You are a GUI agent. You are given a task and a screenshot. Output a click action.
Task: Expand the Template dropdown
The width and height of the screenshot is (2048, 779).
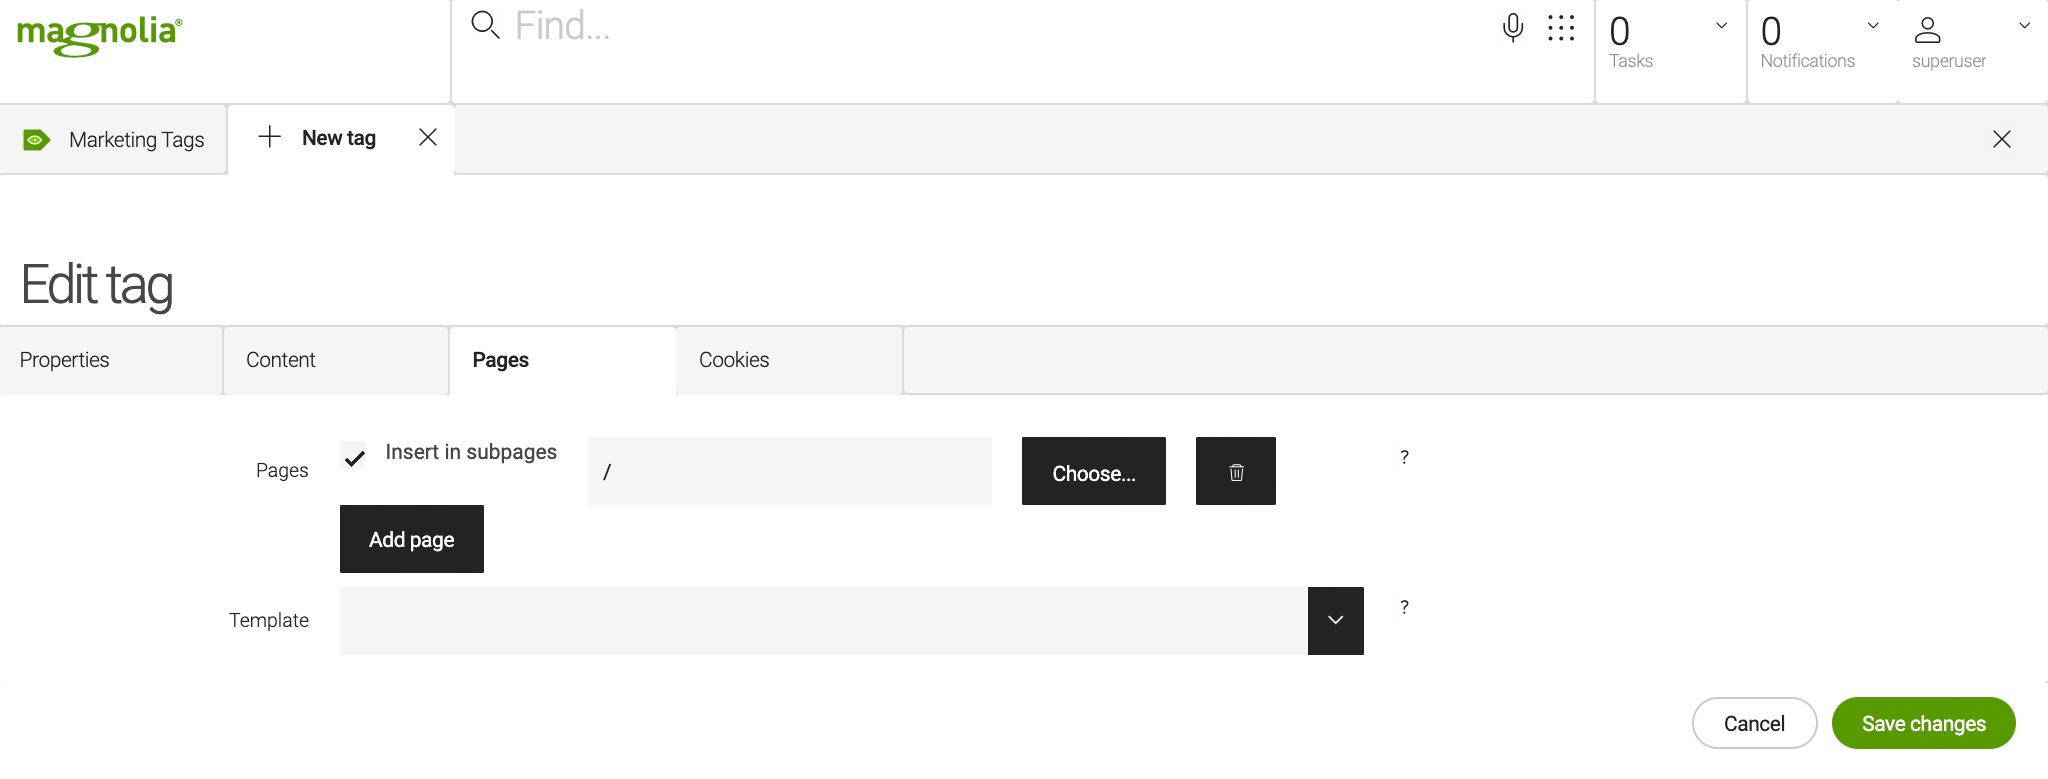tap(1335, 621)
